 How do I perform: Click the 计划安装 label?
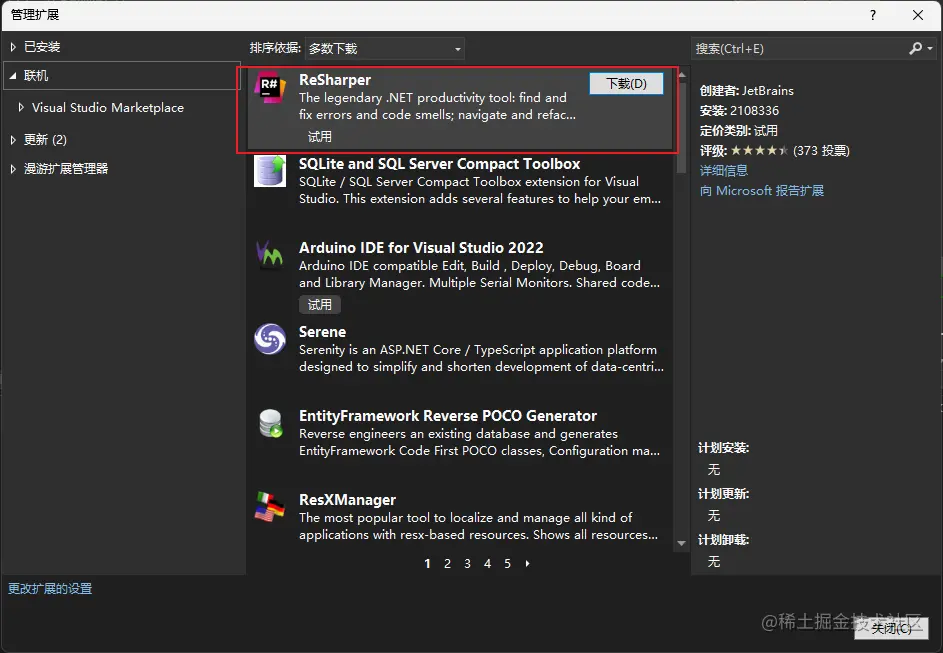pyautogui.click(x=723, y=448)
